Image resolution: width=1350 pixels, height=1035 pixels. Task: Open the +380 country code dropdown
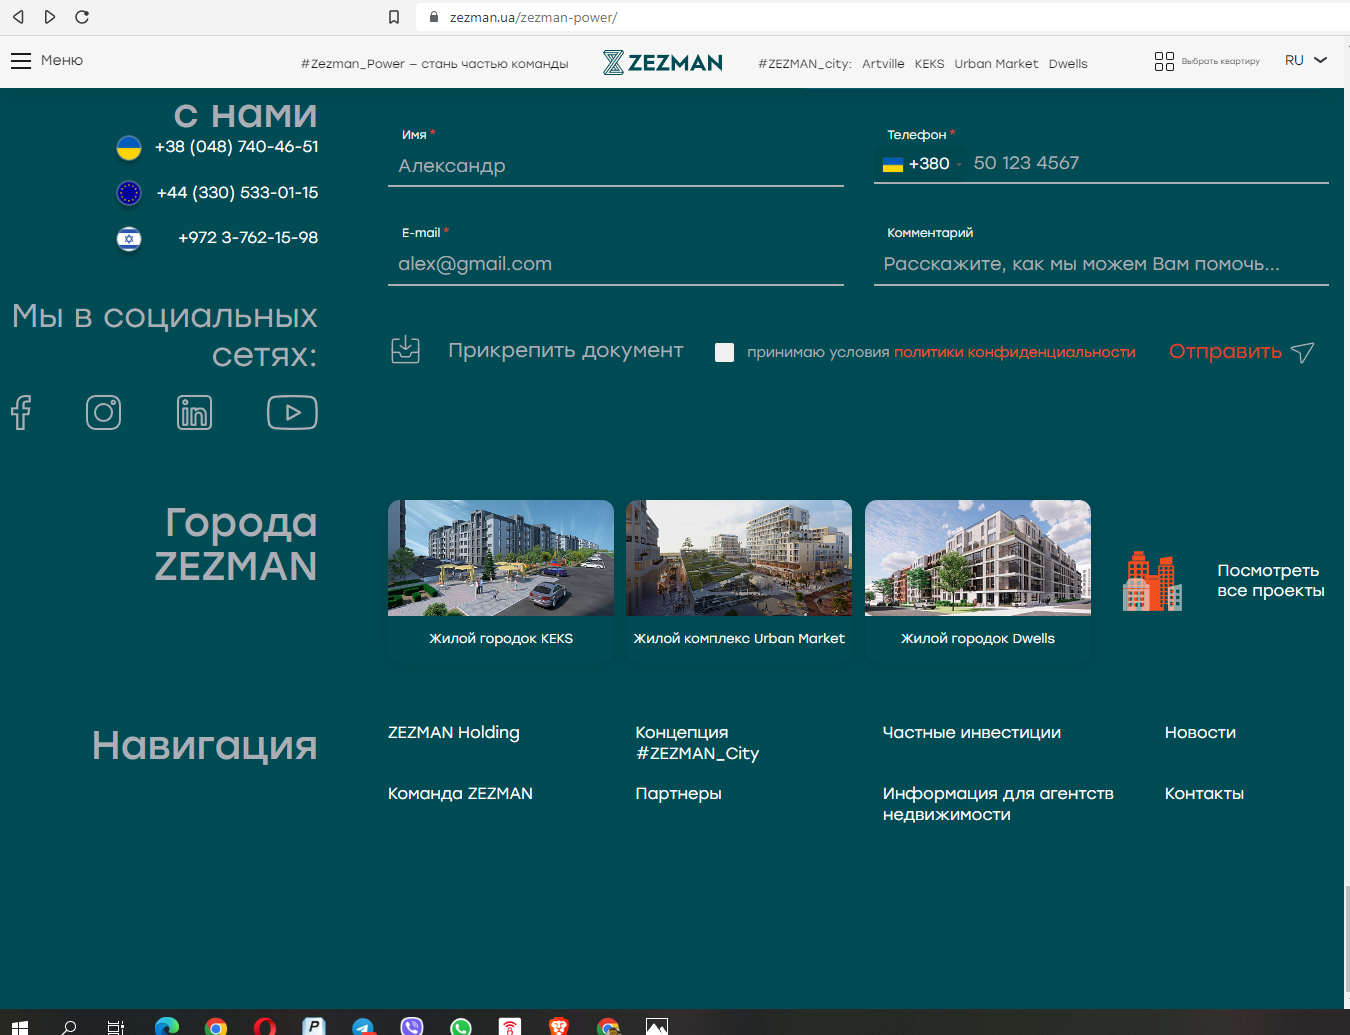point(922,164)
